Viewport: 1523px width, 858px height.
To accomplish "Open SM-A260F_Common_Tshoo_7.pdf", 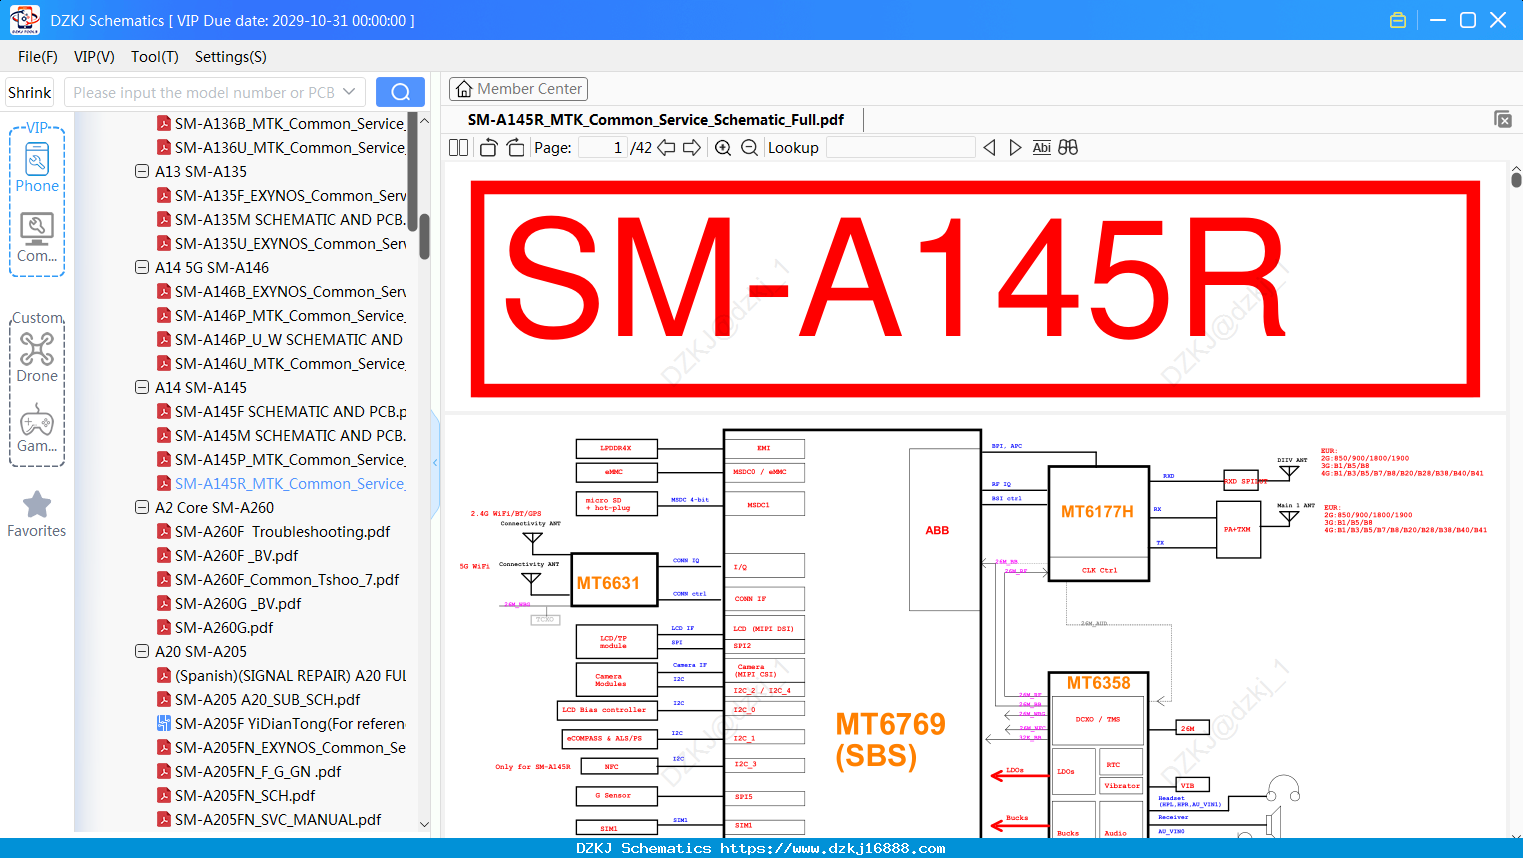I will pyautogui.click(x=278, y=579).
